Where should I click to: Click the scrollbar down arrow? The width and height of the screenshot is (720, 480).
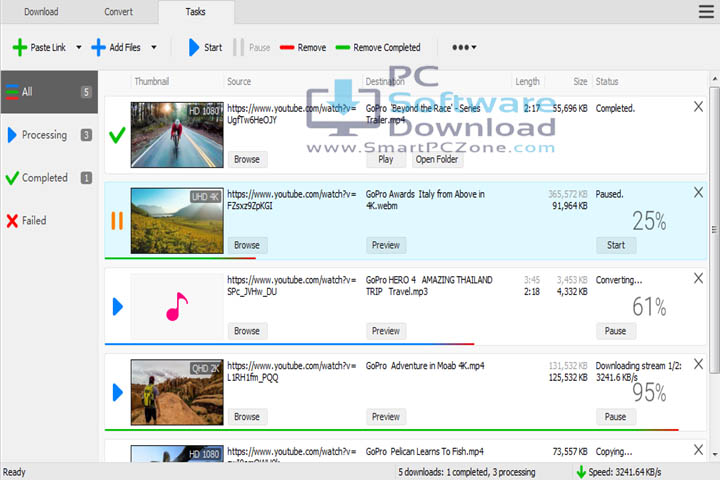715,454
